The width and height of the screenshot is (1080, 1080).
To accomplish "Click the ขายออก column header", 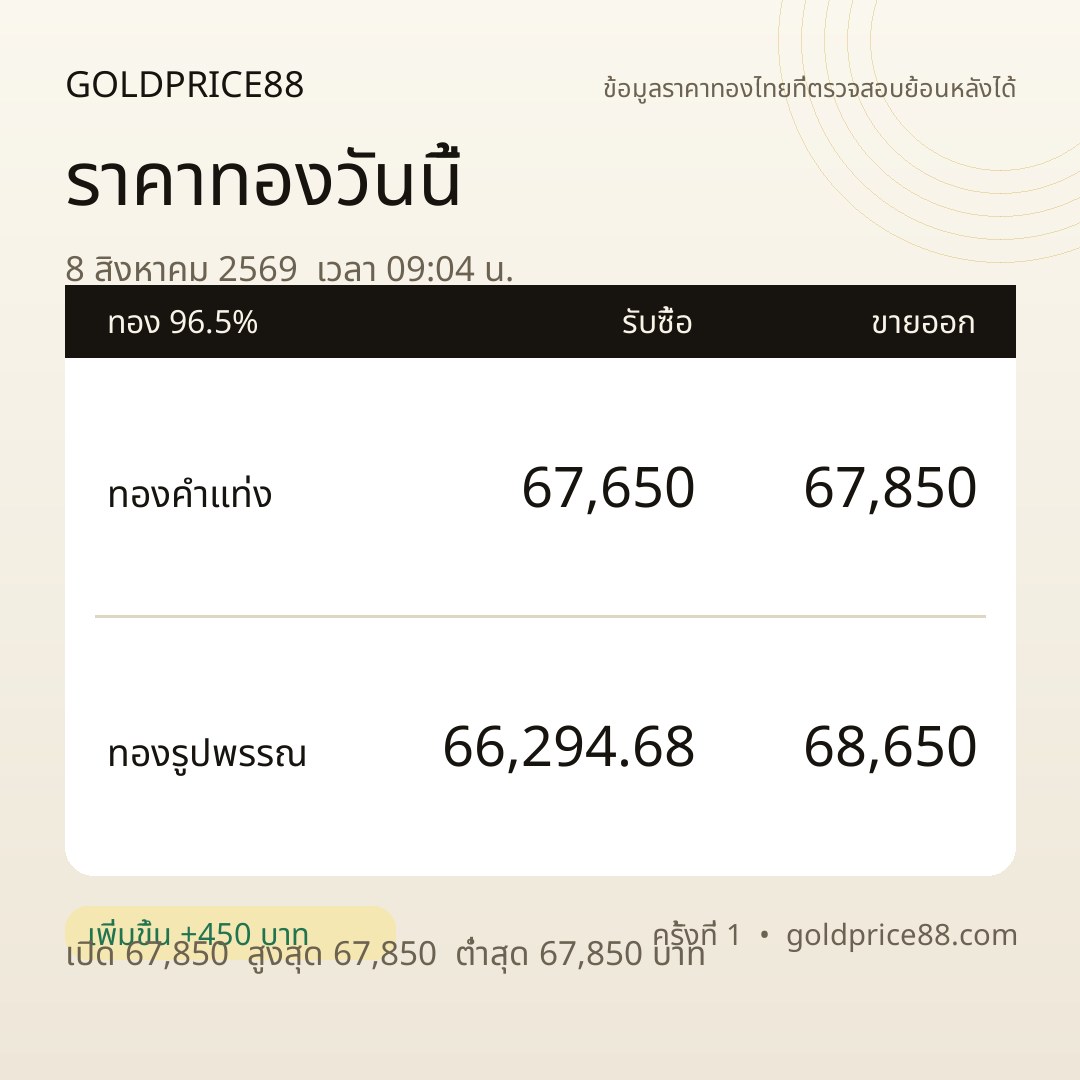I will click(923, 322).
